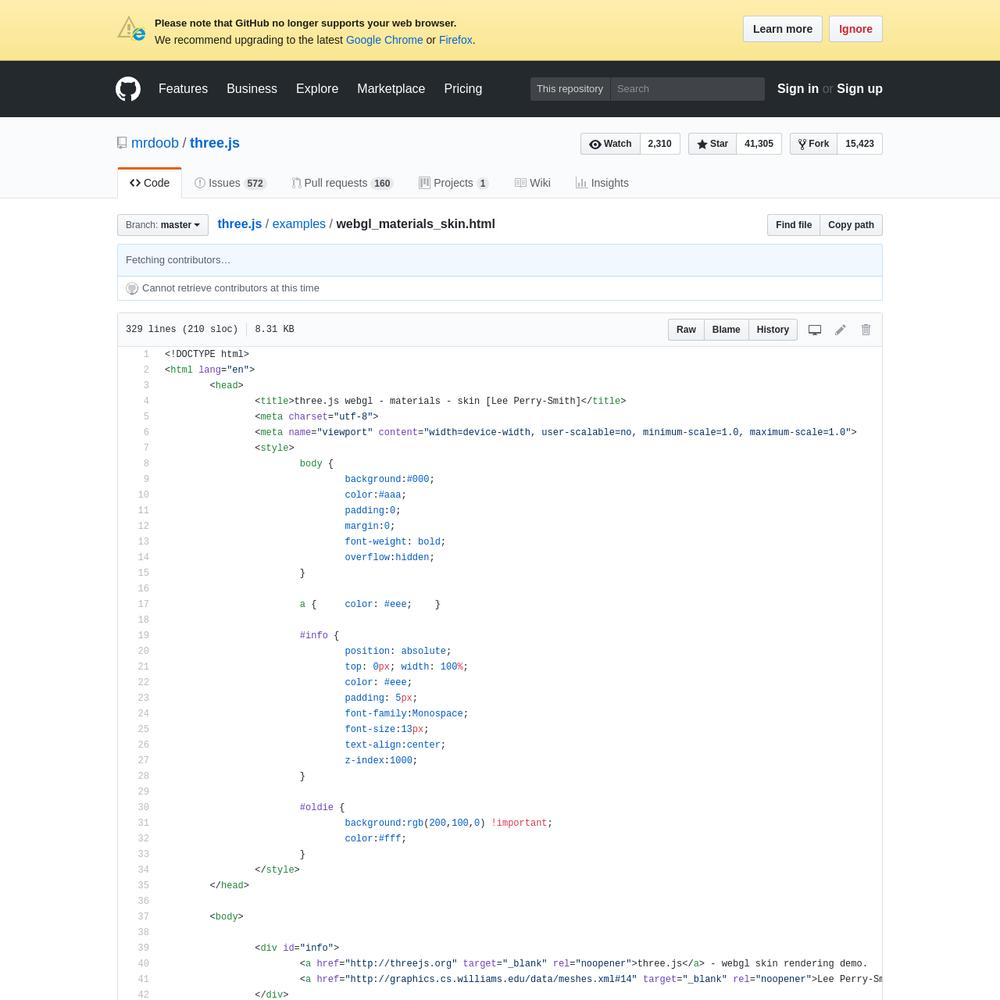Click the Find file button
The image size is (1000, 1000).
point(794,225)
